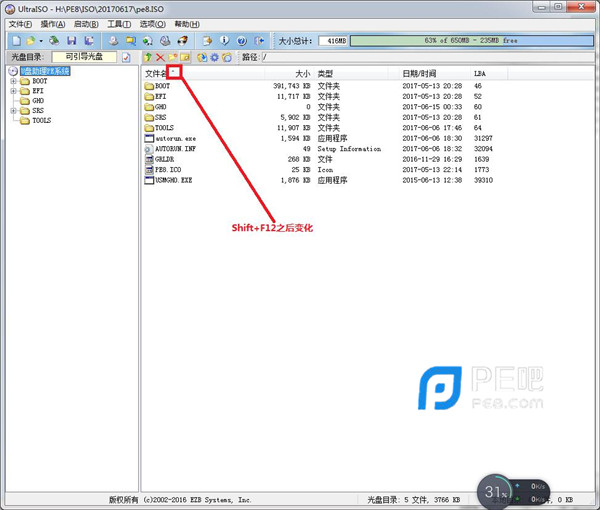This screenshot has width=600, height=510.
Task: Select the AUTORUN.INF file
Action: coord(175,149)
